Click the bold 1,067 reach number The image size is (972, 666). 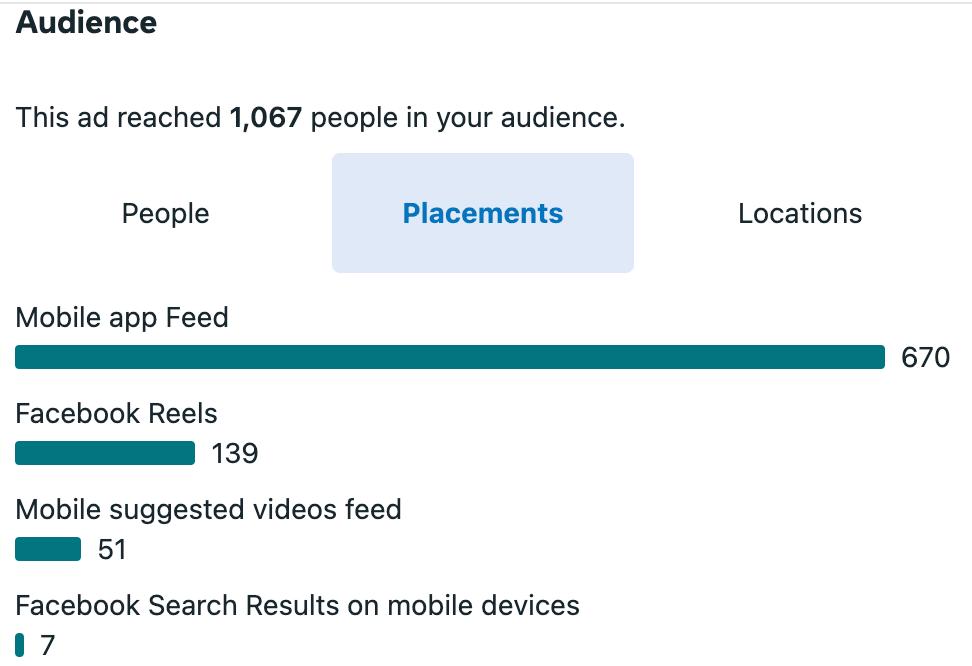click(x=265, y=118)
